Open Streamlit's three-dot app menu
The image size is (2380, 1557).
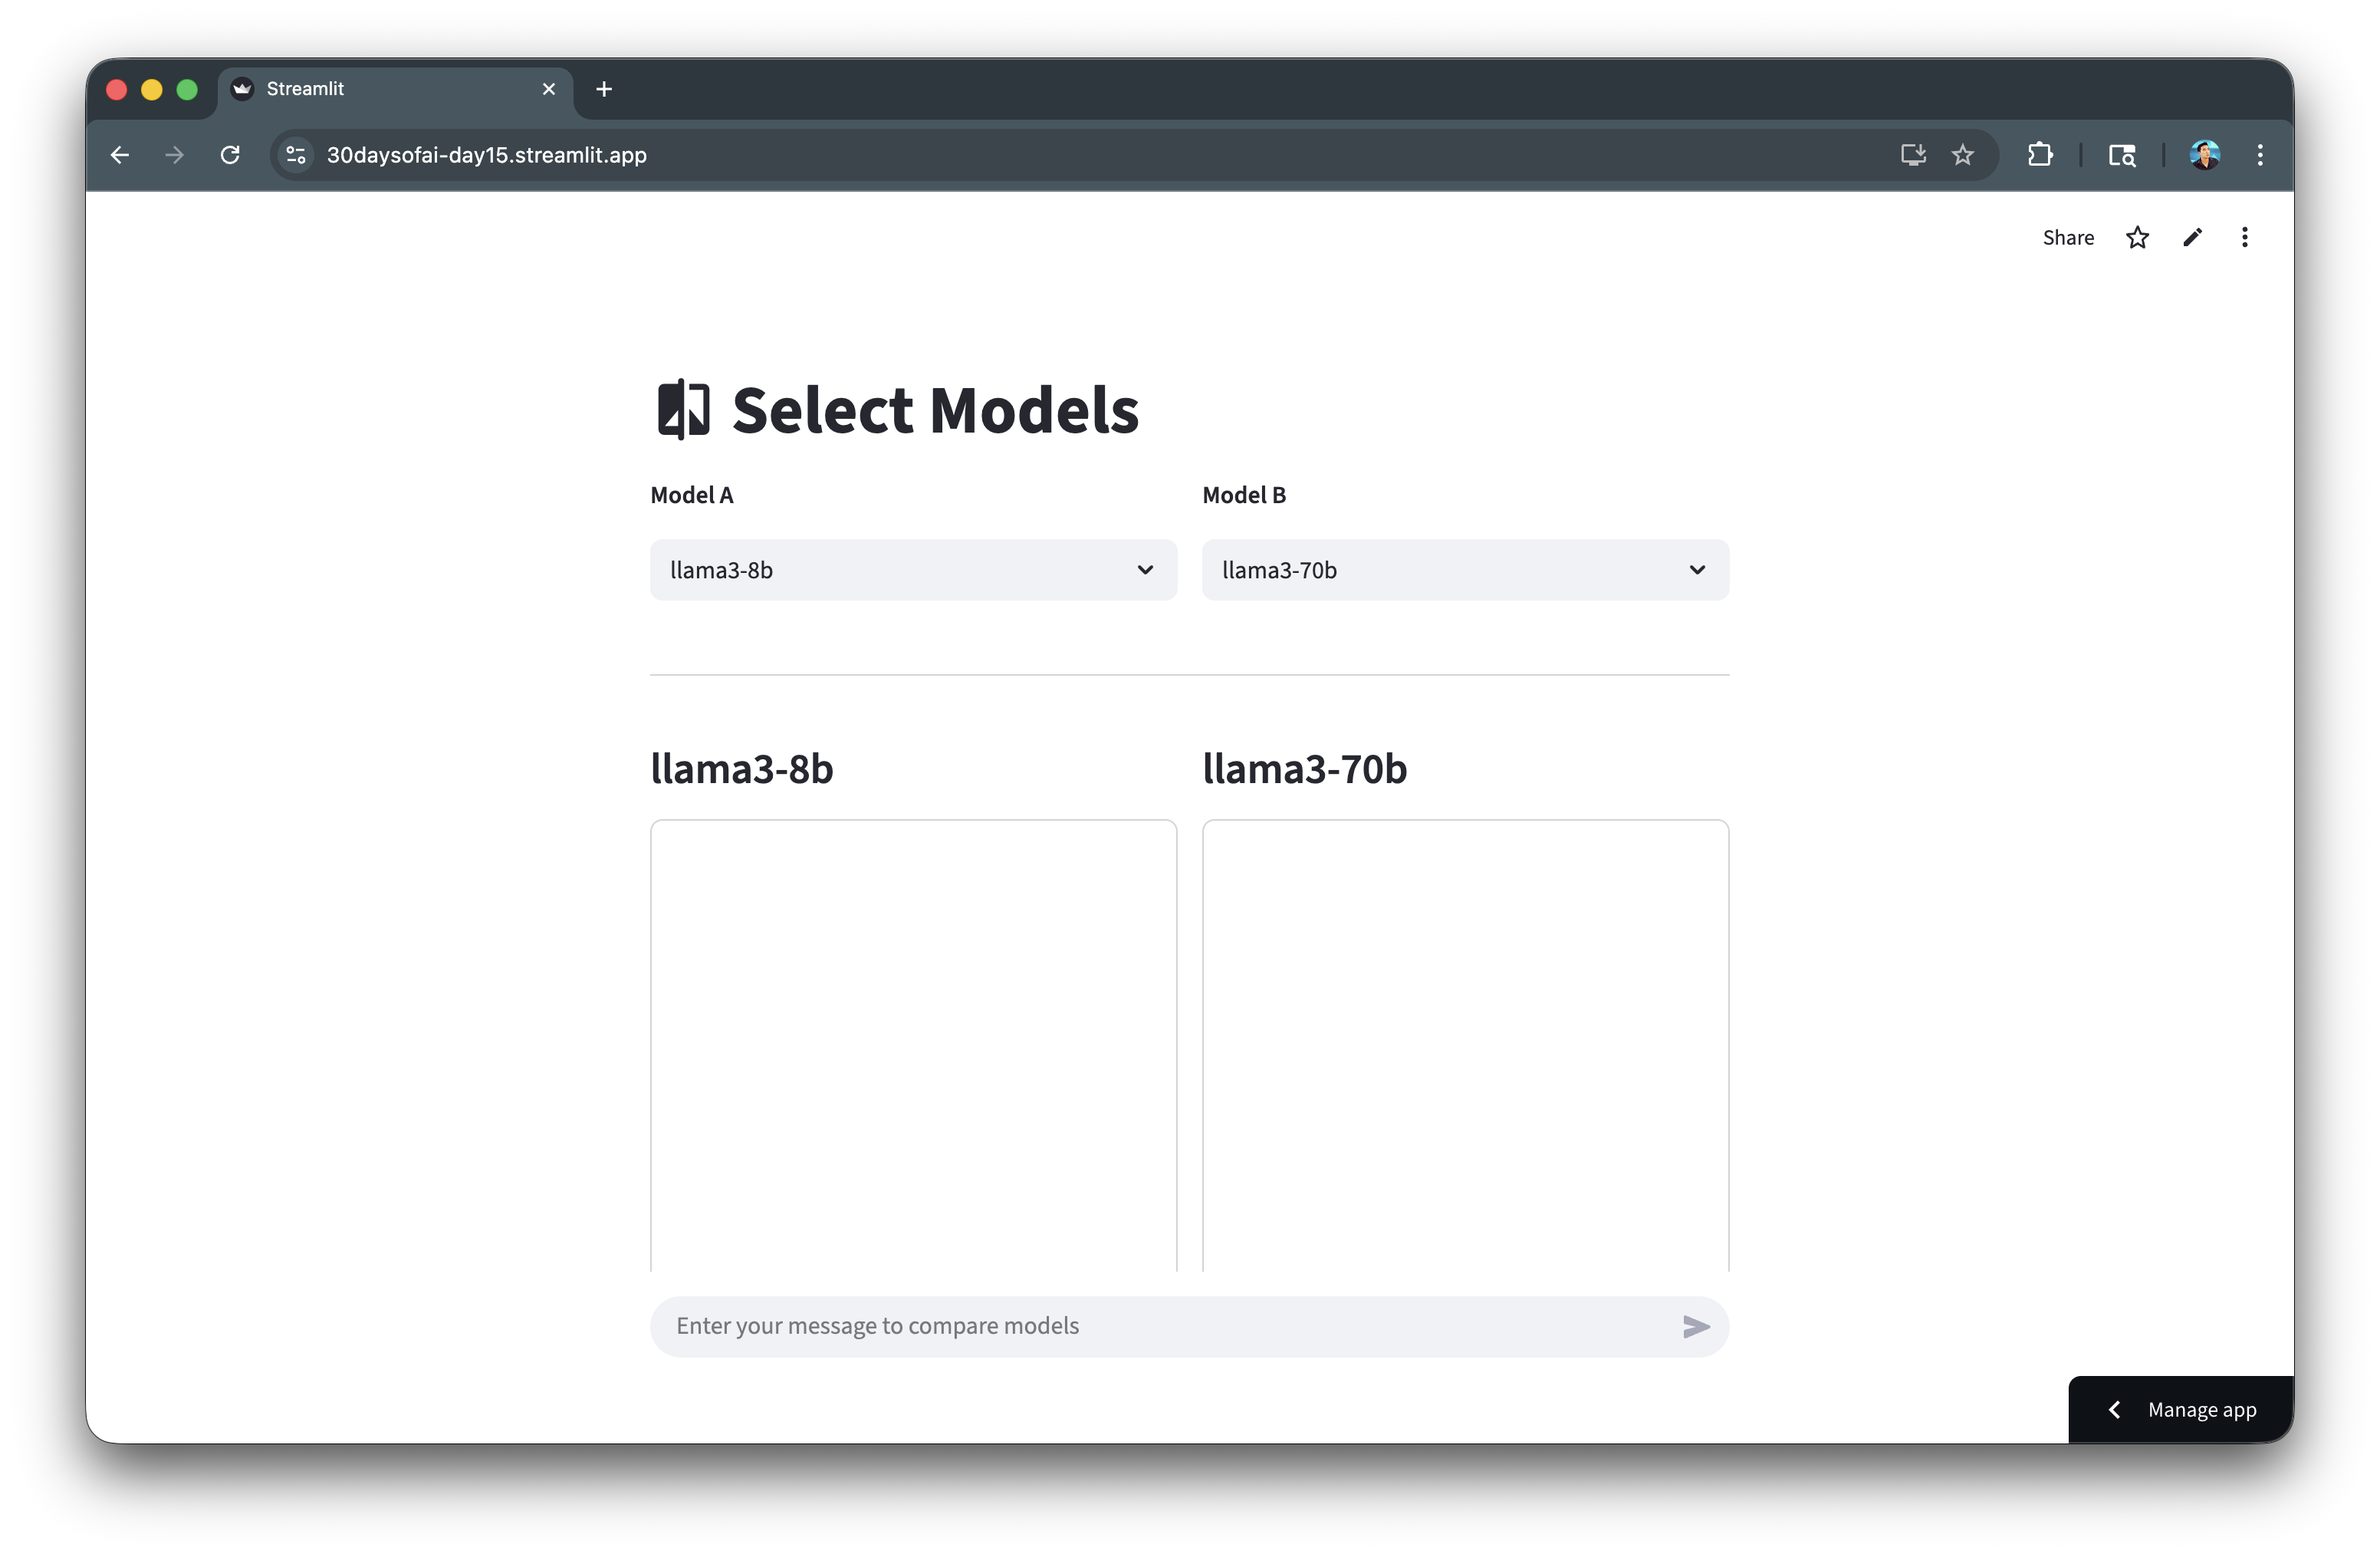2245,238
